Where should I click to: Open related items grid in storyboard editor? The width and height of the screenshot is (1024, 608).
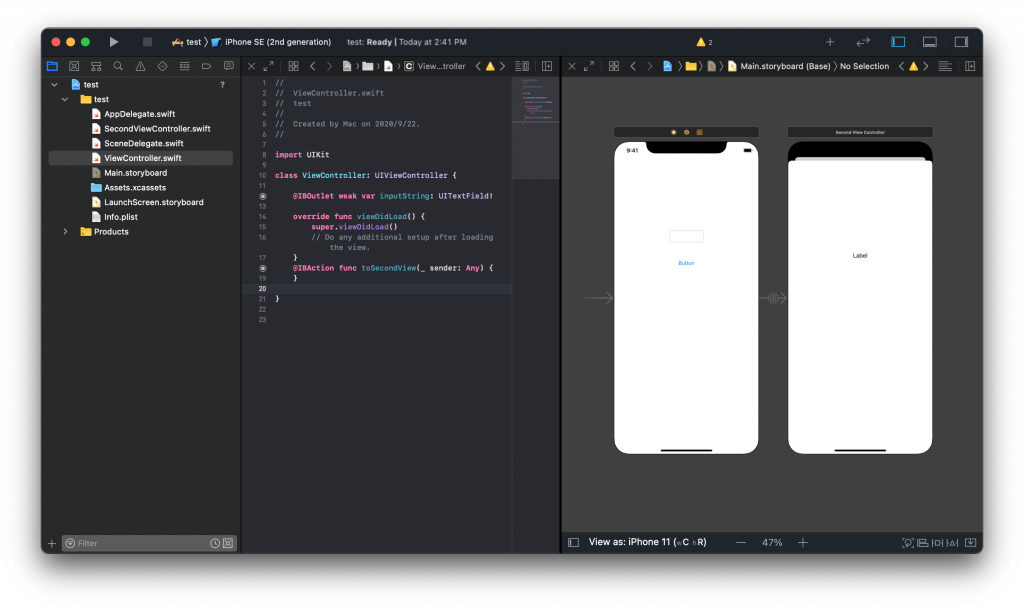coord(614,66)
